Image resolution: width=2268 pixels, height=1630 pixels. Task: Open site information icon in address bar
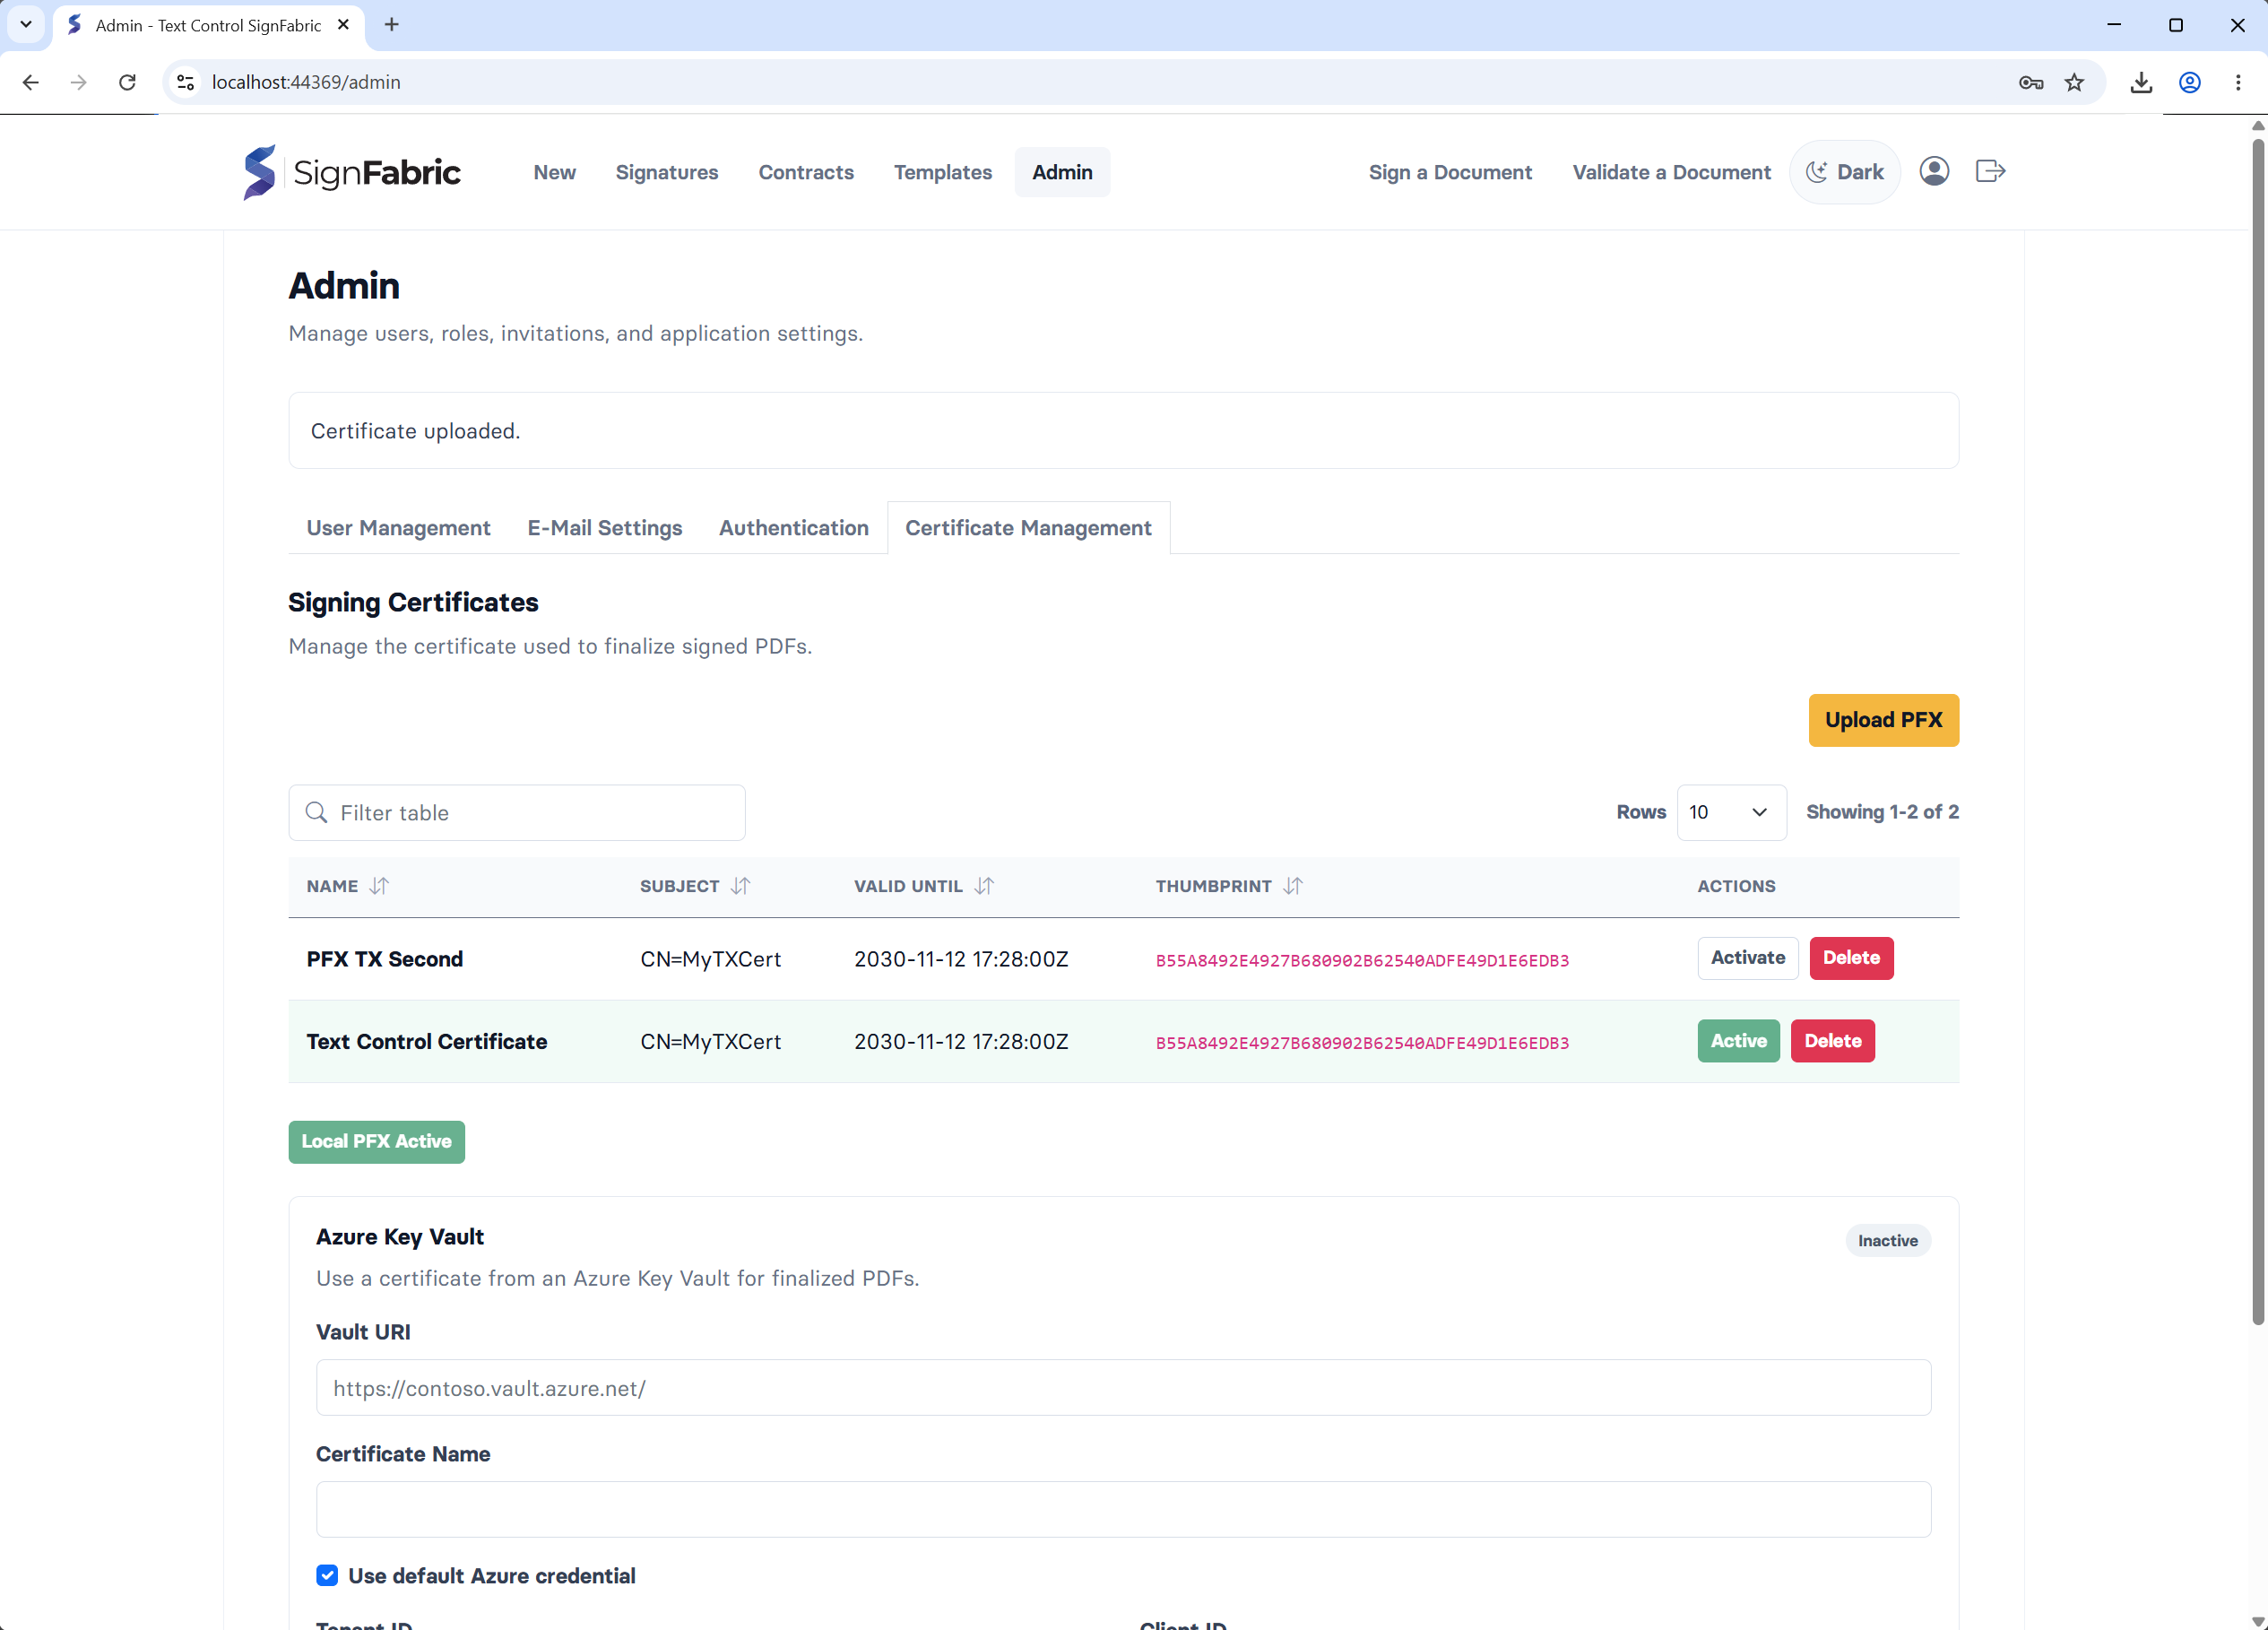click(185, 82)
